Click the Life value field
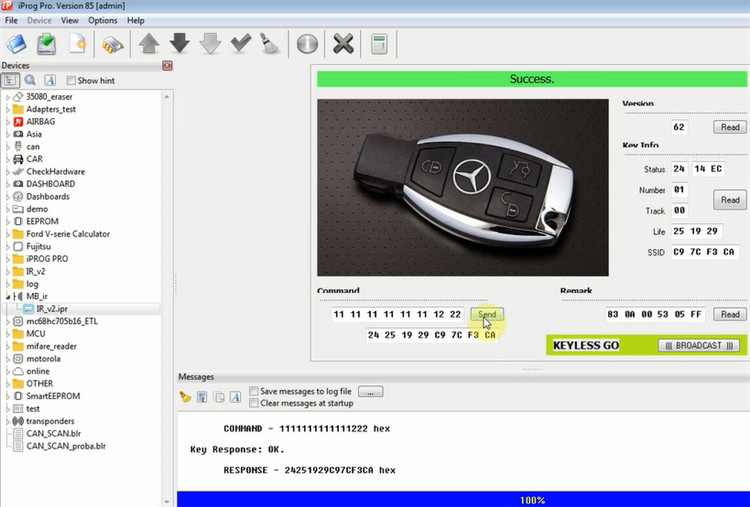 click(x=695, y=231)
